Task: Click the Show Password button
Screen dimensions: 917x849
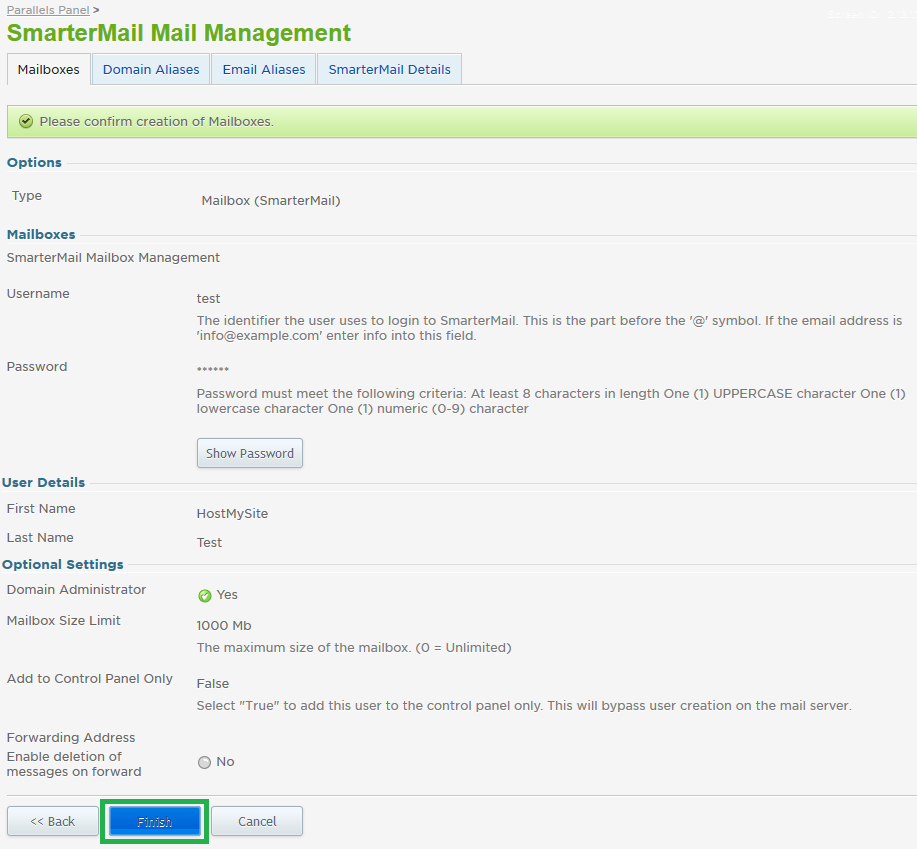Action: click(250, 453)
